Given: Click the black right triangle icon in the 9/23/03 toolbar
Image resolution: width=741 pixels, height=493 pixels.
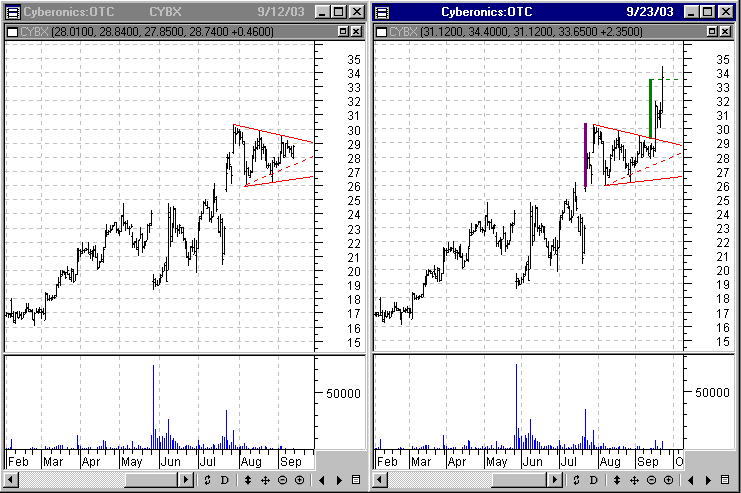Looking at the screenshot, I should [708, 480].
